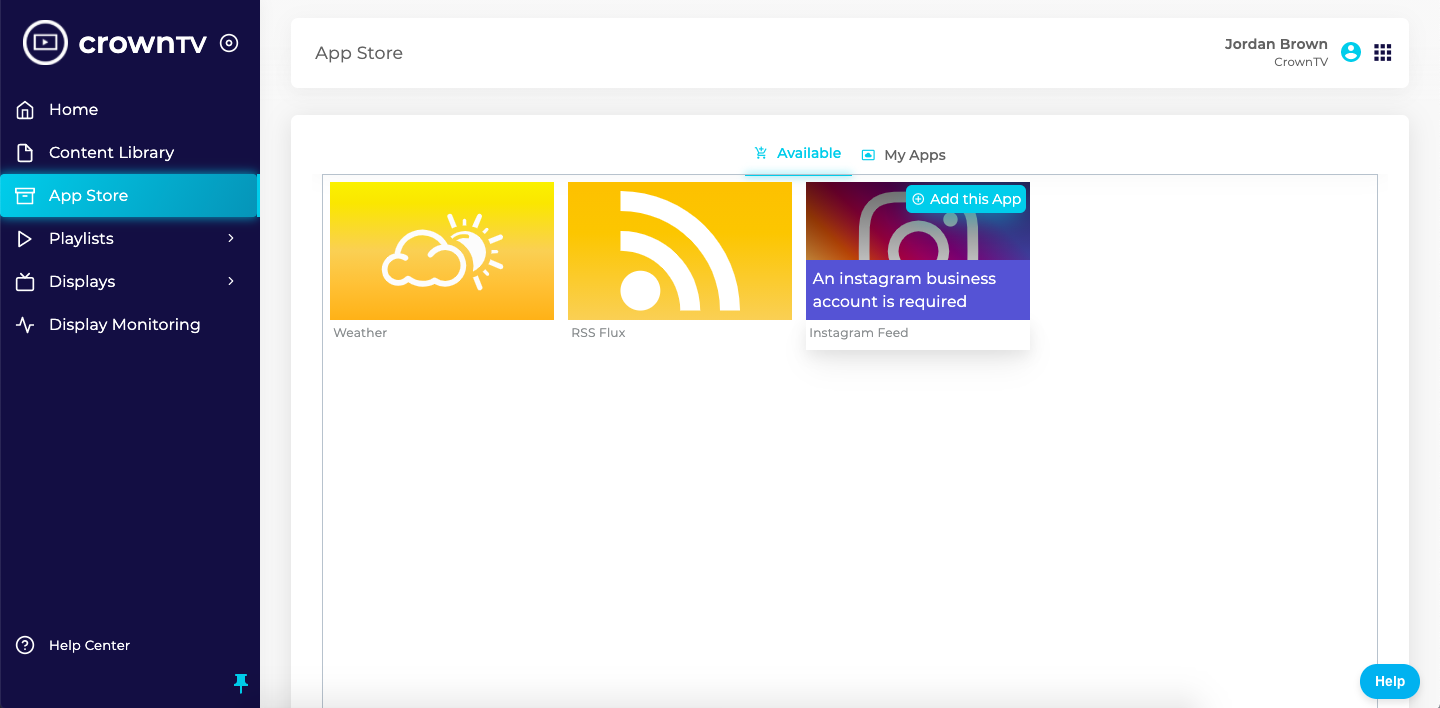
Task: Open the Help Center link
Action: click(89, 645)
